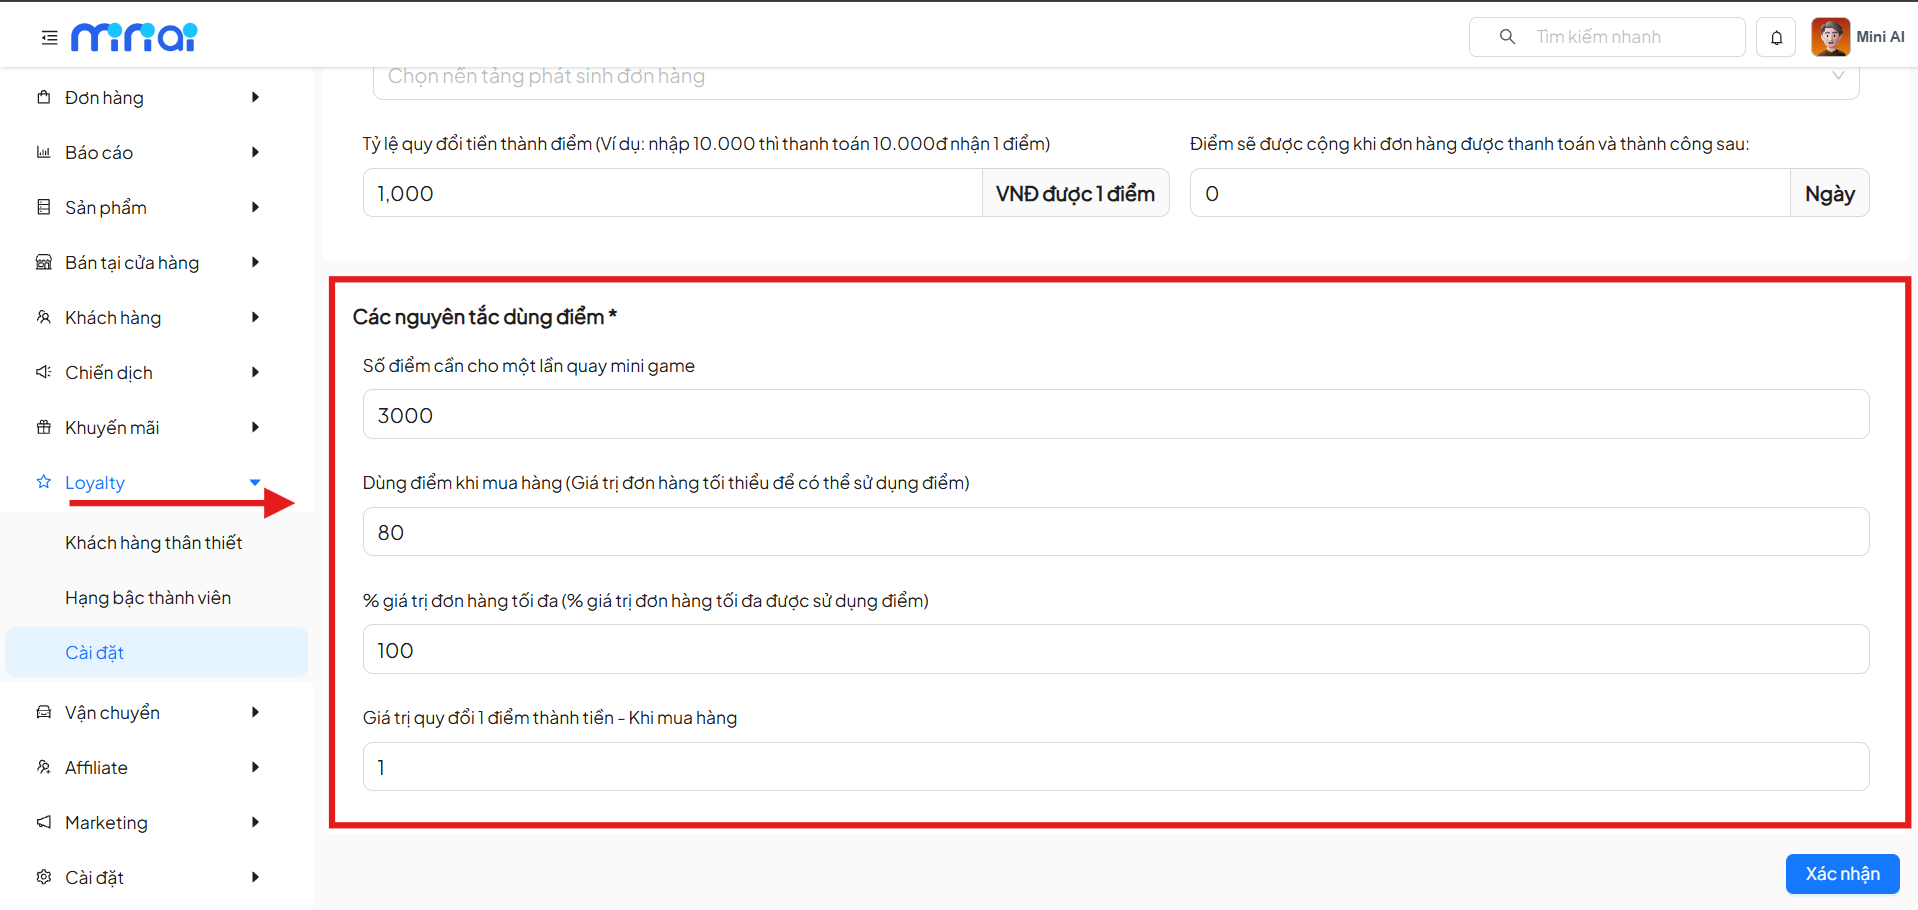Expand the Sản phẩm menu arrow
The image size is (1918, 910).
[255, 207]
